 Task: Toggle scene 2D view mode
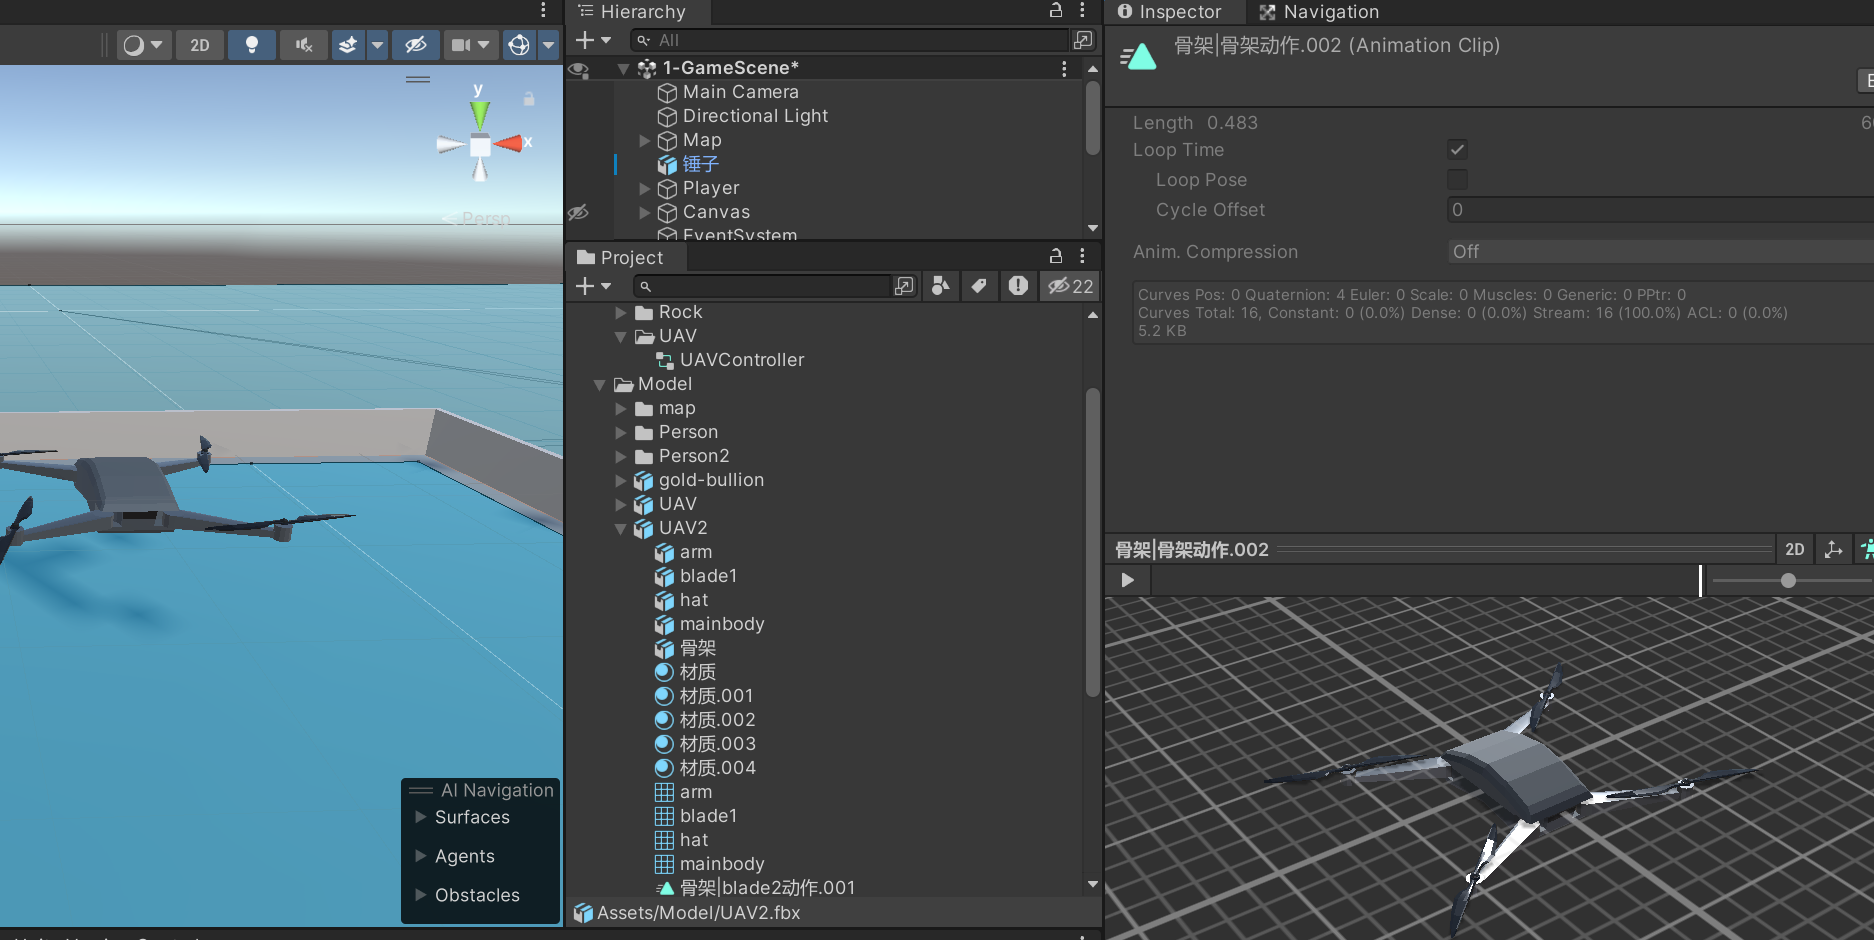tap(200, 45)
